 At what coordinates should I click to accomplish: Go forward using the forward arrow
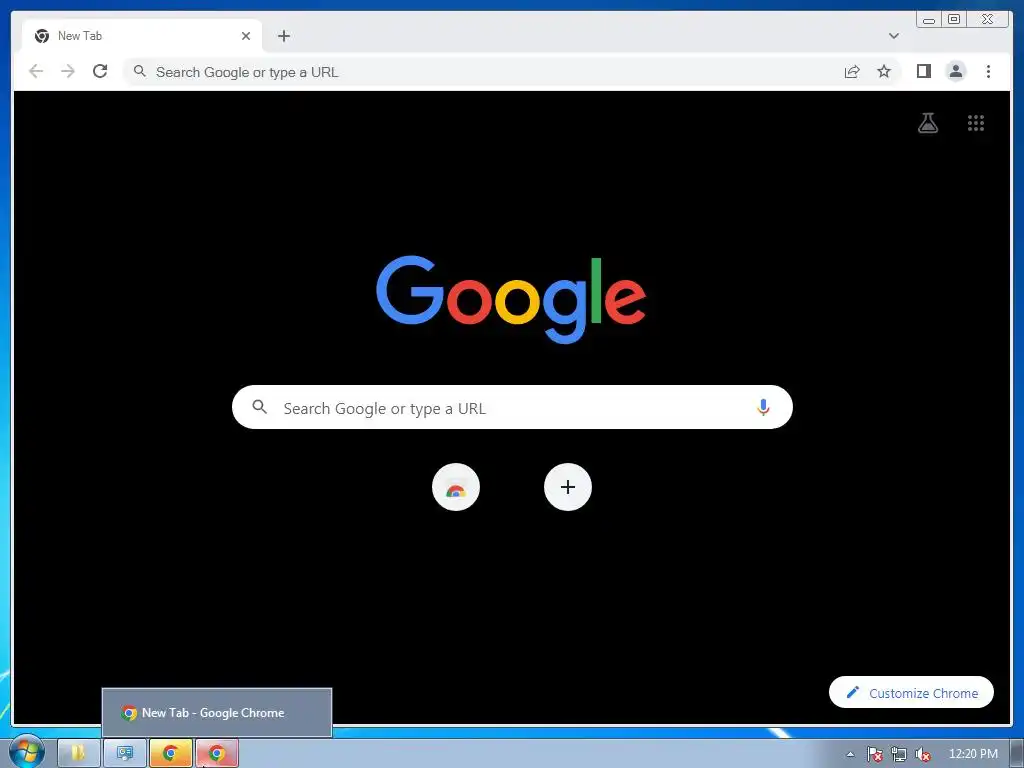click(68, 71)
